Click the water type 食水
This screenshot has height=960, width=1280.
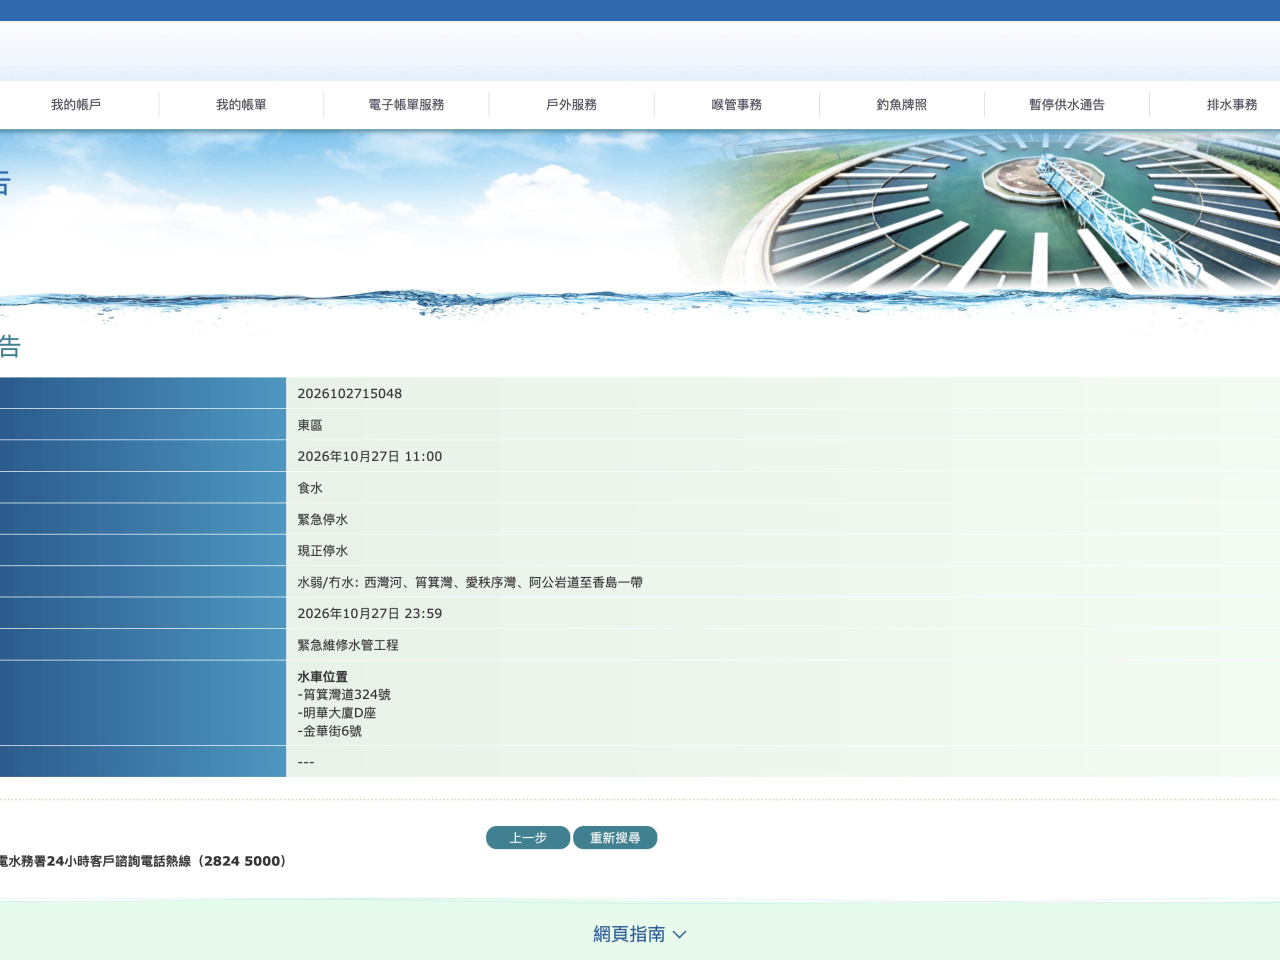coord(310,488)
